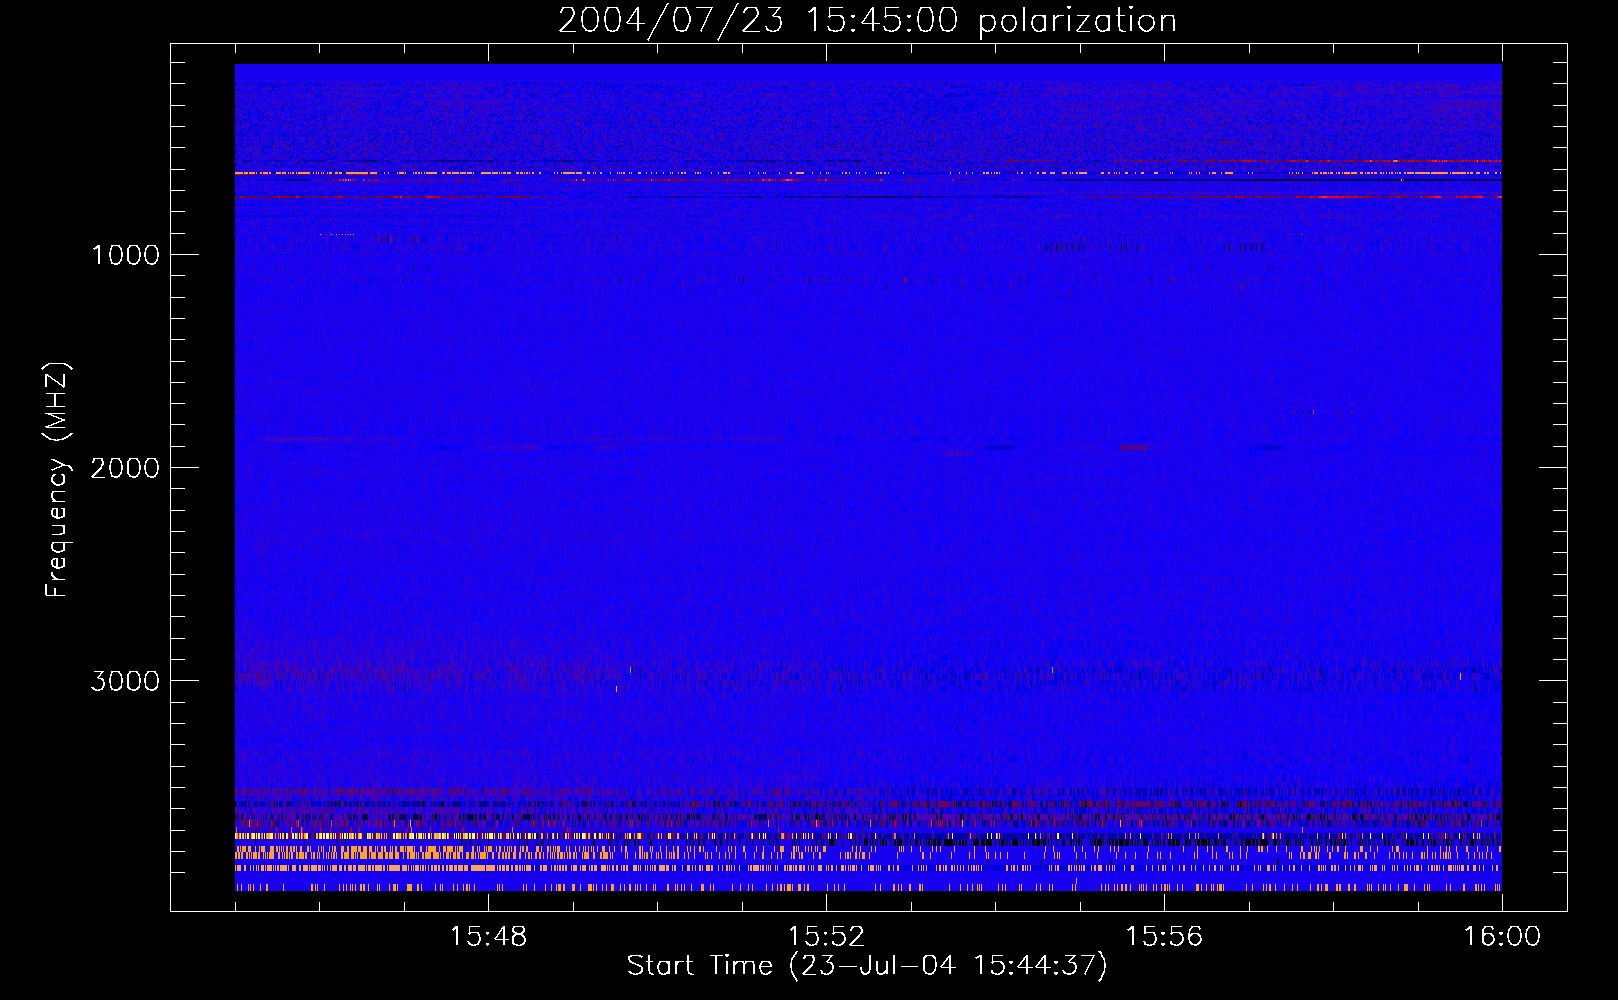The height and width of the screenshot is (1000, 1618).
Task: Click the 15:56 time tick label
Action: pos(1164,937)
